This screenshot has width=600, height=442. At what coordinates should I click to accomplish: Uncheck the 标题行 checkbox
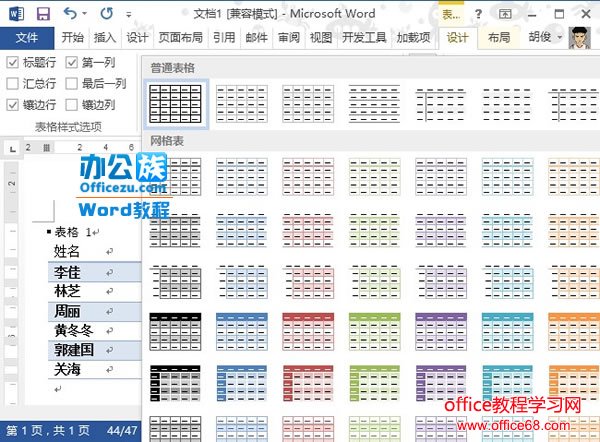(x=13, y=62)
